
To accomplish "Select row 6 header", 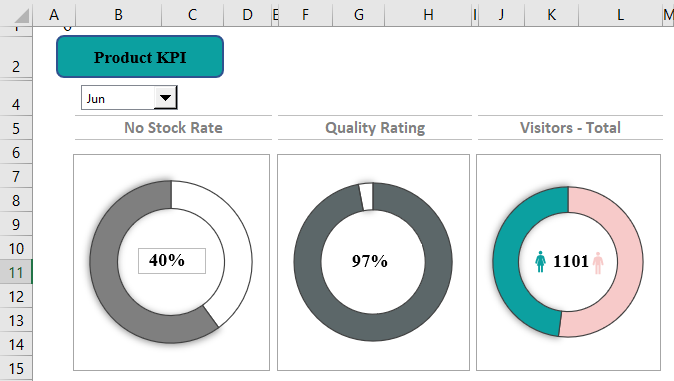I will tap(16, 152).
